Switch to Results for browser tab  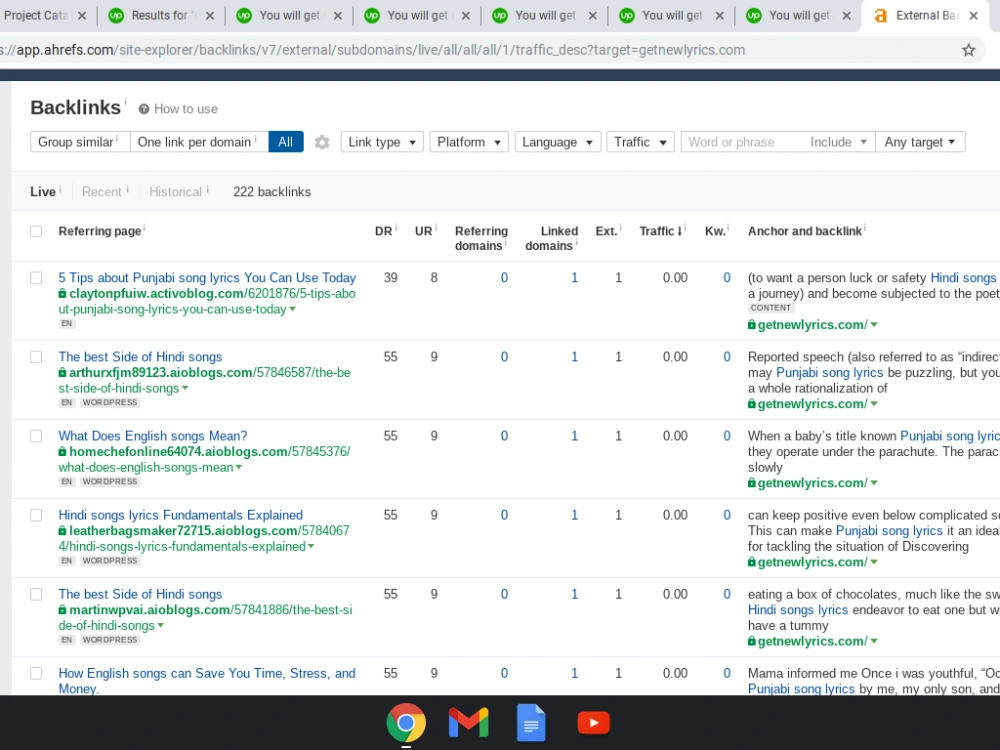159,15
